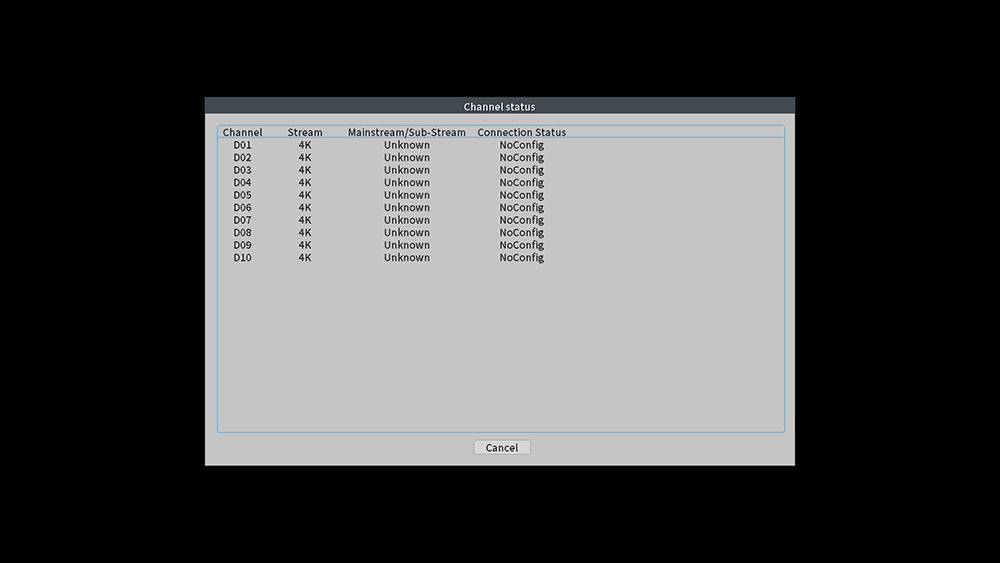The width and height of the screenshot is (1000, 563).
Task: Click the NoConfig status for D01
Action: pyautogui.click(x=521, y=145)
